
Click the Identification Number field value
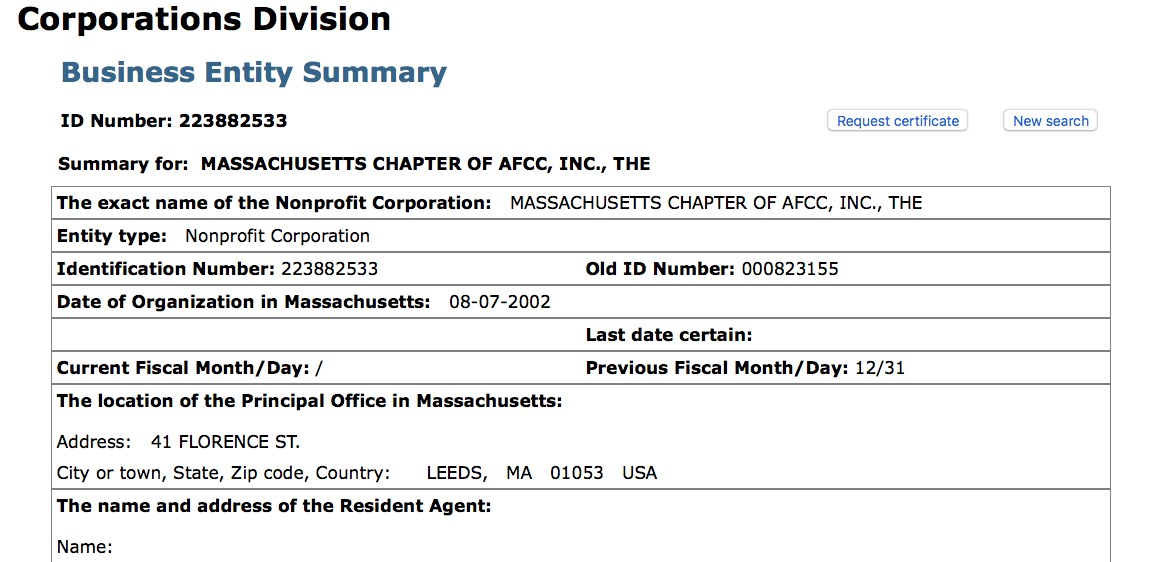pos(329,269)
